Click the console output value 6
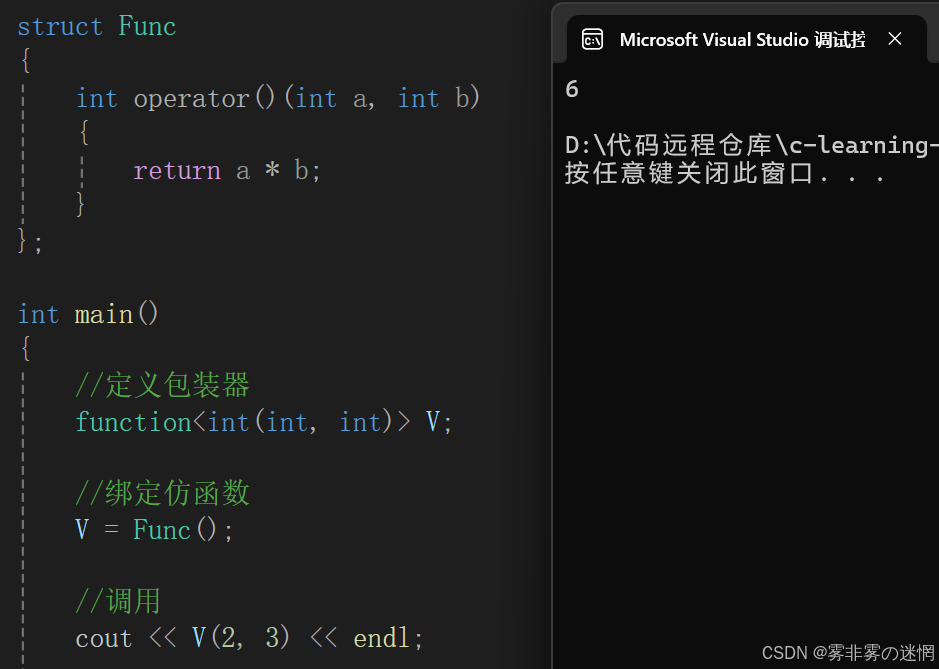Screen dimensions: 939x669 click(572, 89)
